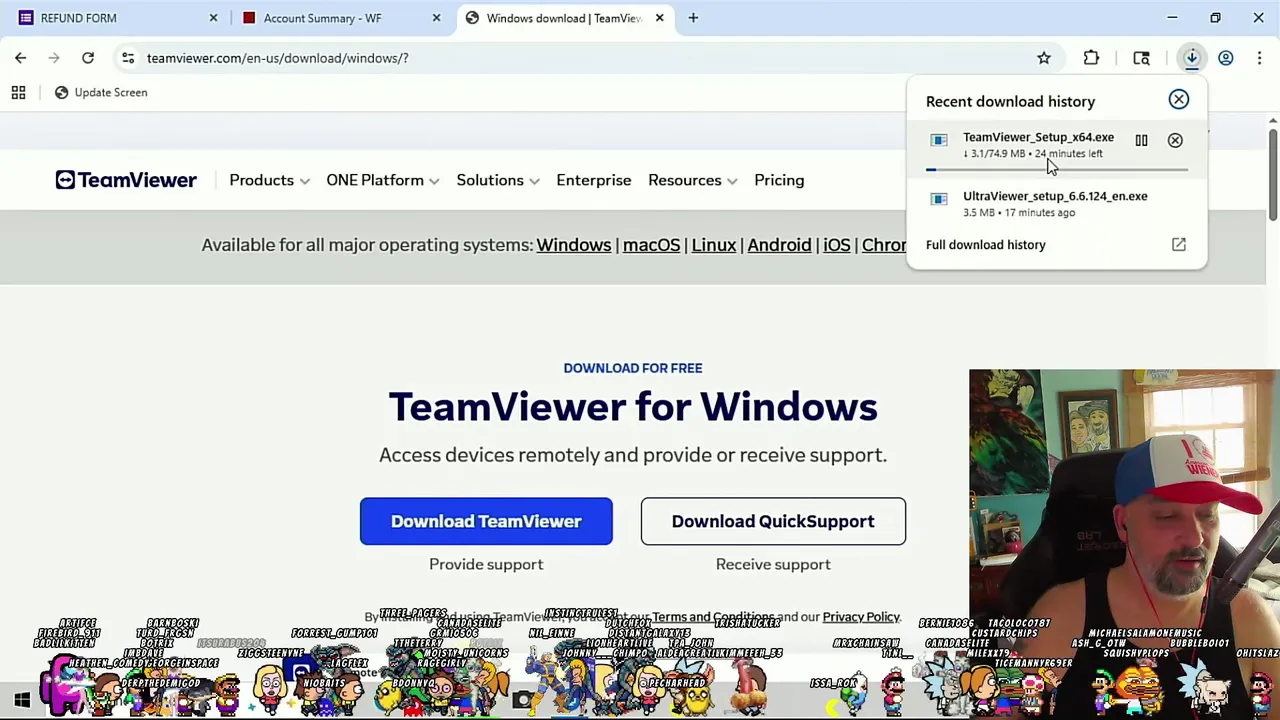Open the new tab plus button

[x=693, y=18]
